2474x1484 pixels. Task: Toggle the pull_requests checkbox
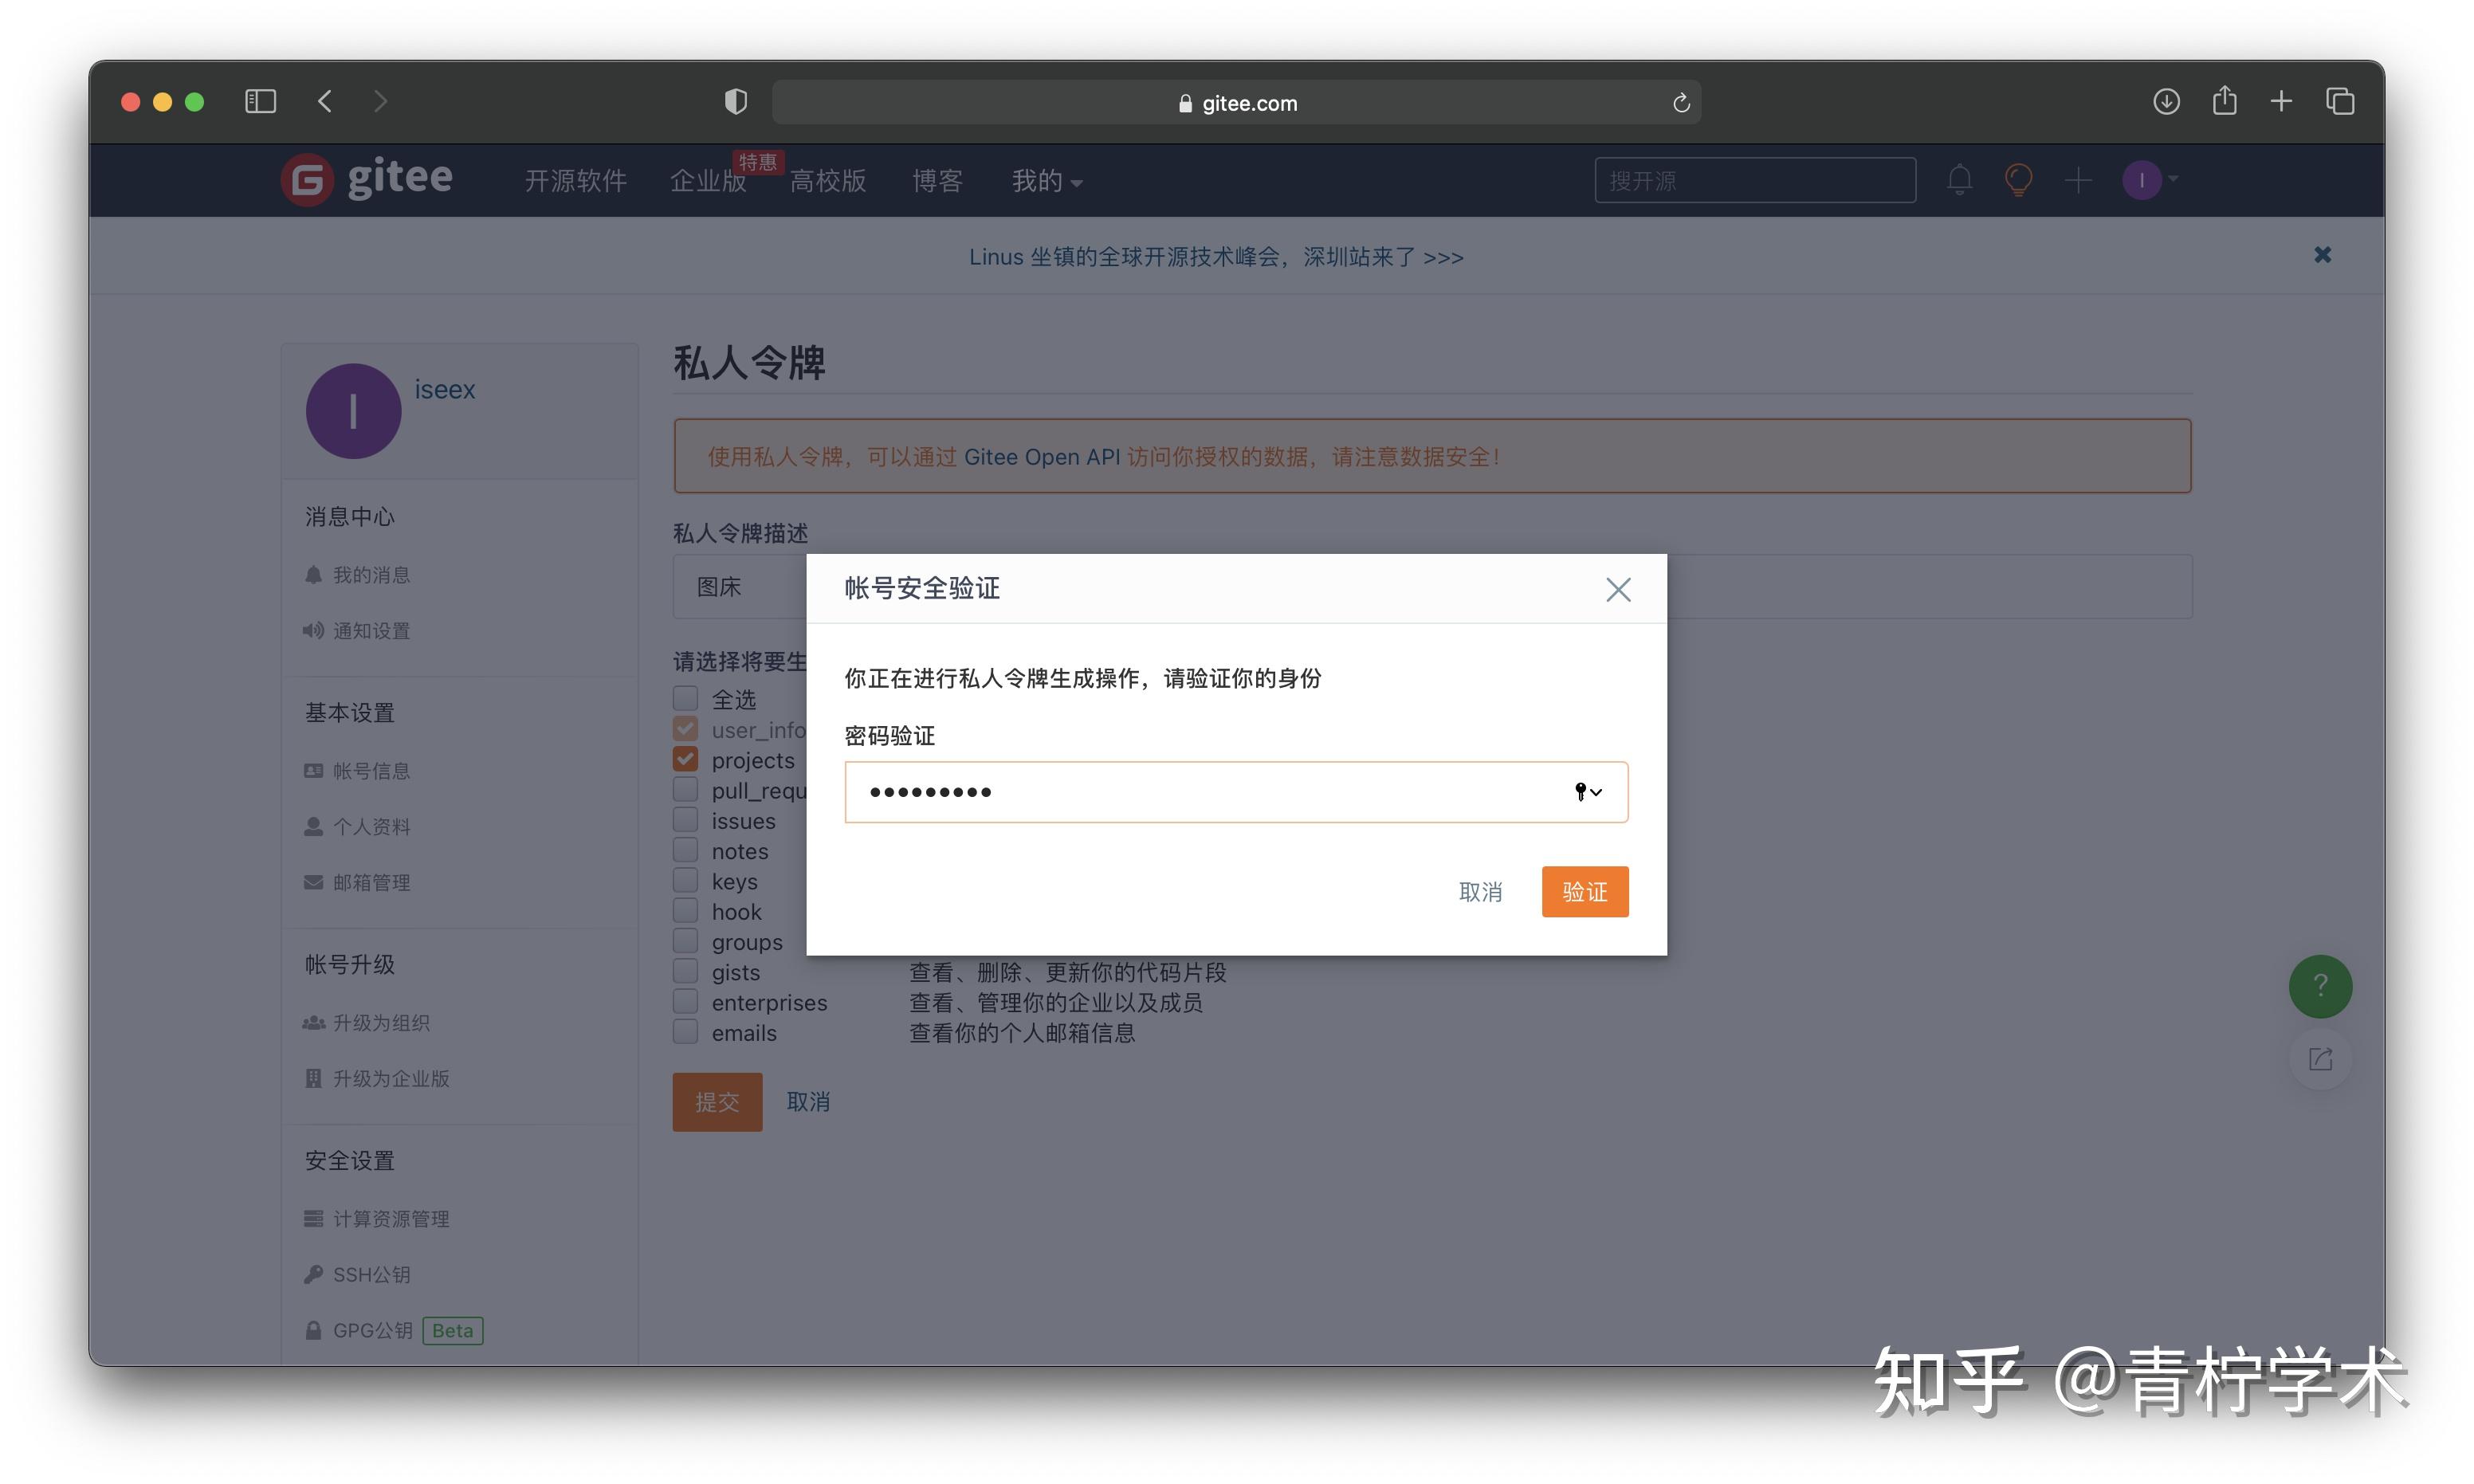coord(685,789)
